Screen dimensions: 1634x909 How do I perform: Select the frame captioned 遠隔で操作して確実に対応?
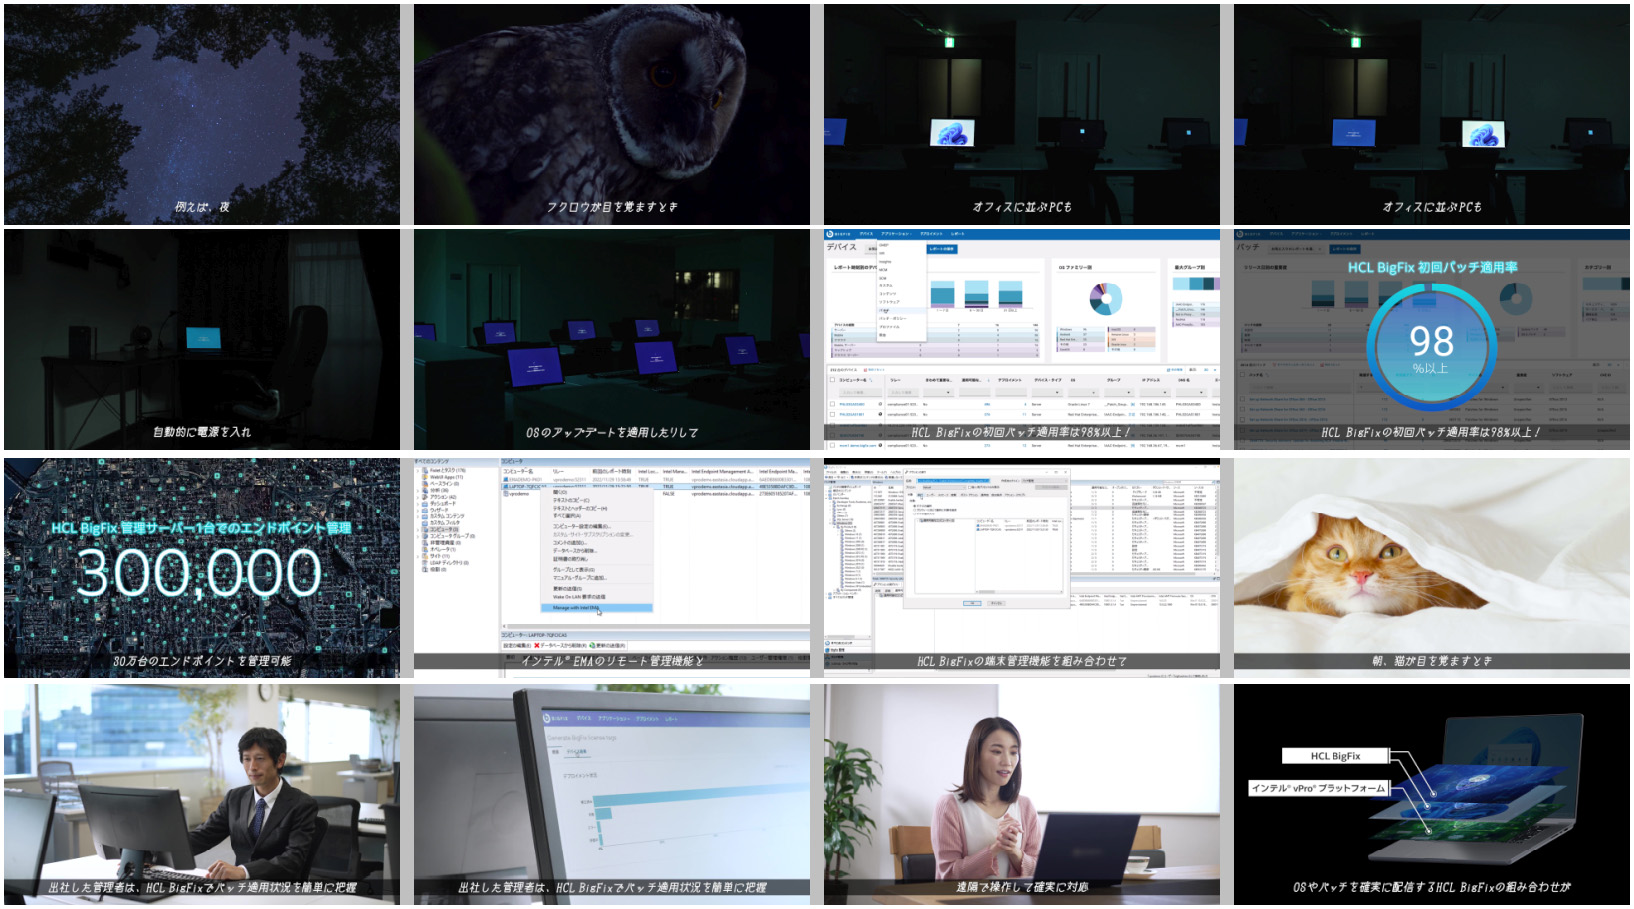[x=1022, y=795]
